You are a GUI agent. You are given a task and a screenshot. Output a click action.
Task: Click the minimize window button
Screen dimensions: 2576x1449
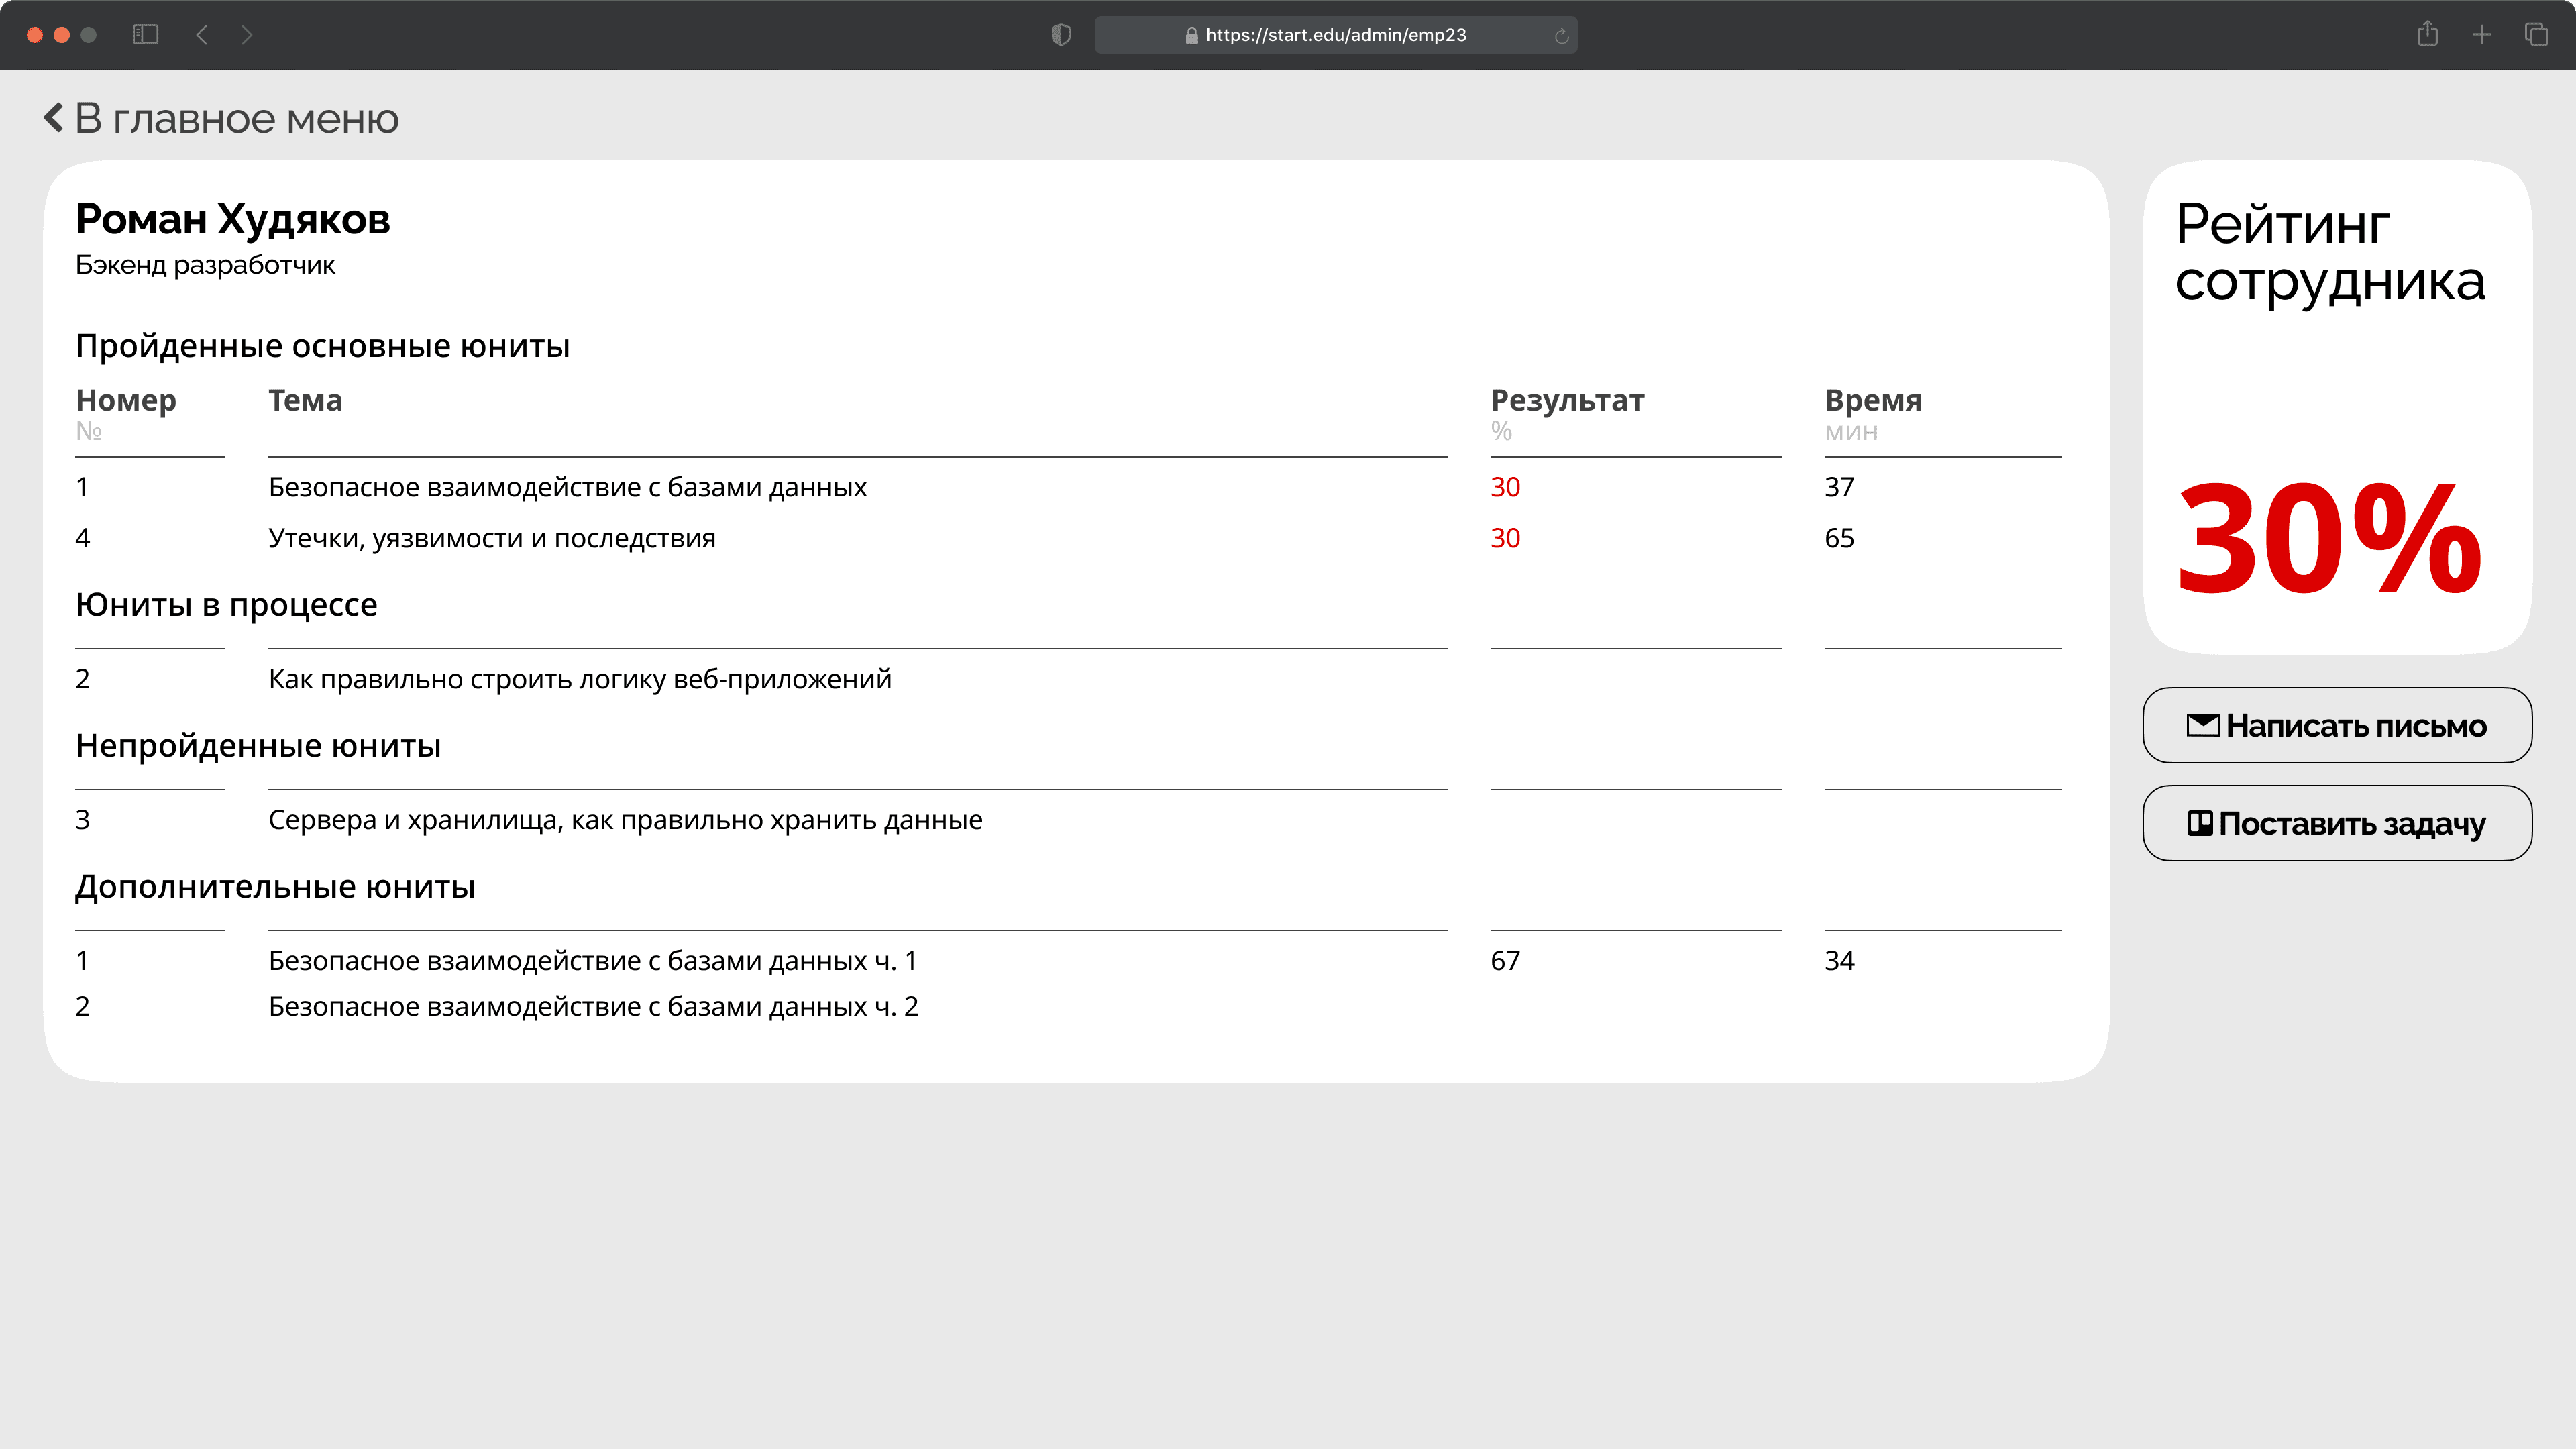pyautogui.click(x=61, y=35)
